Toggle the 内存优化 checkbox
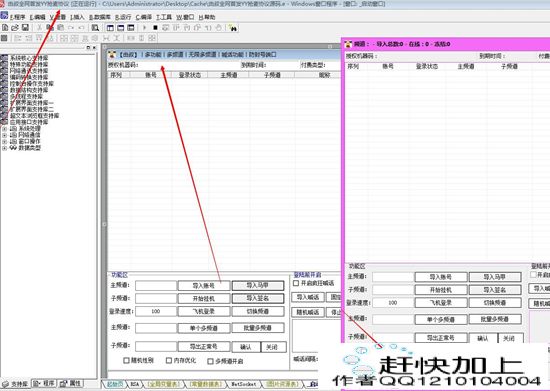 (x=169, y=360)
